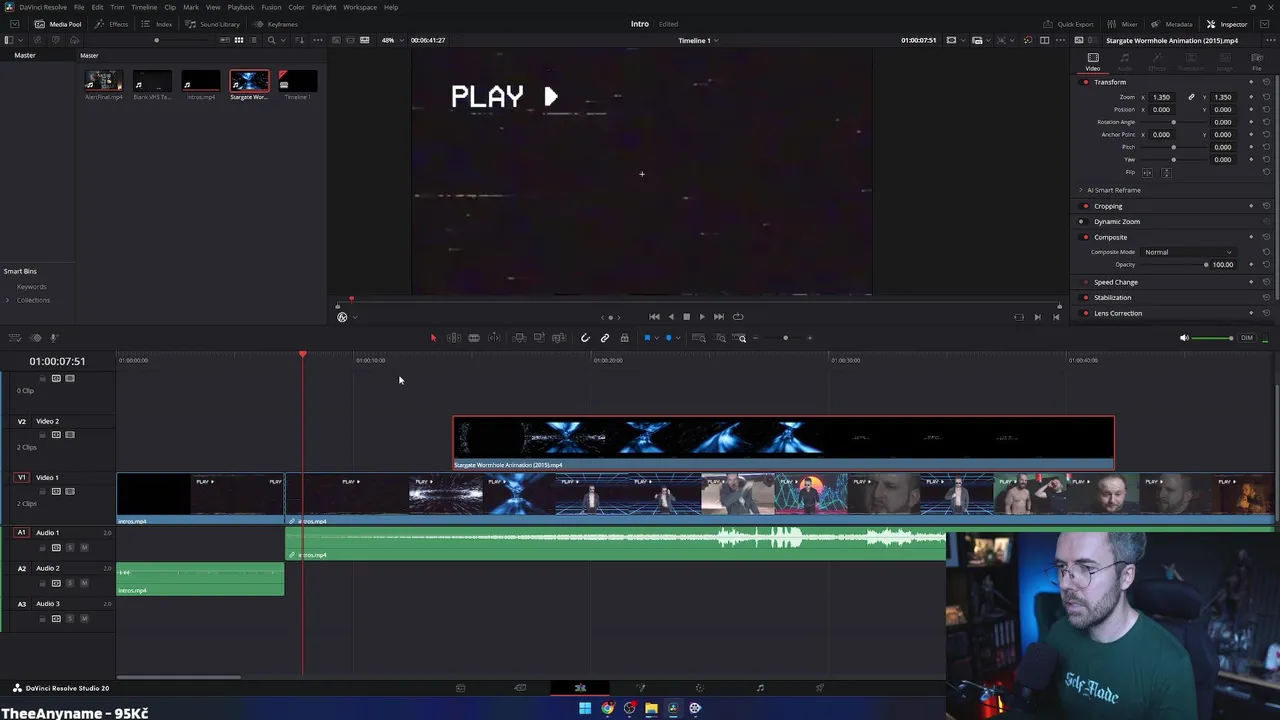Adjust the monitor volume slider

(x=1213, y=338)
